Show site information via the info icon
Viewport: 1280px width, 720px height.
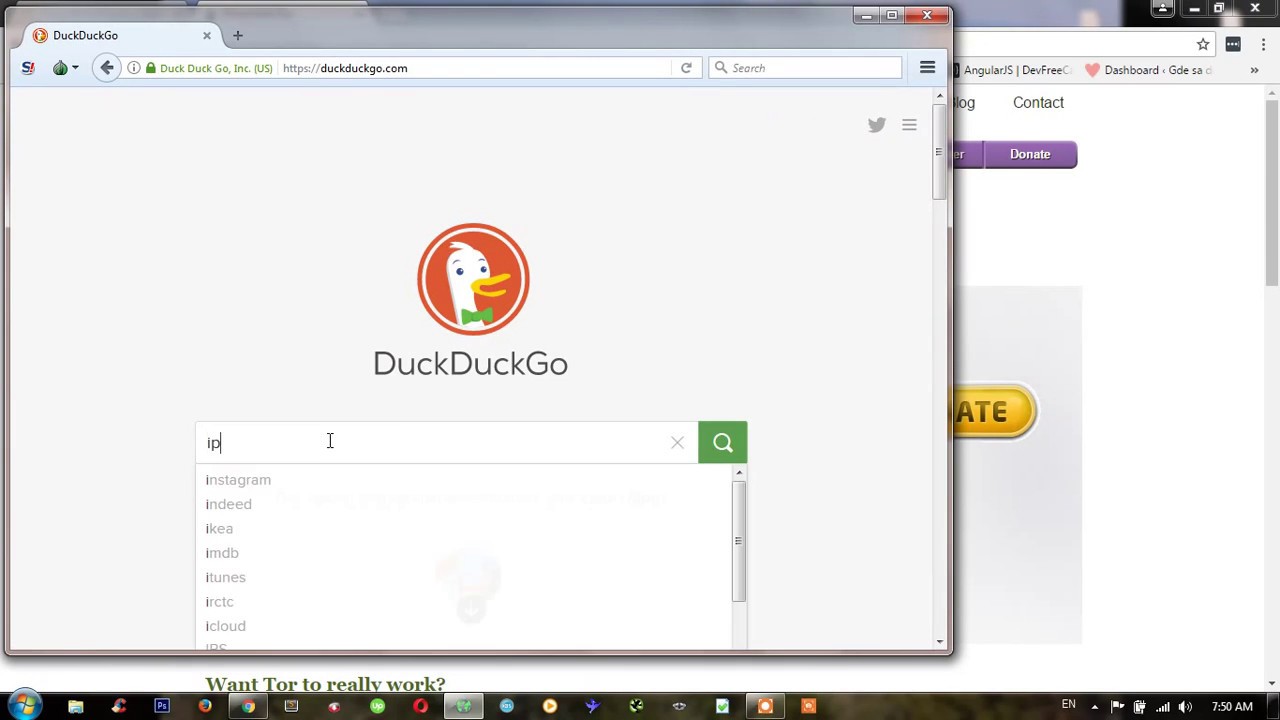click(x=133, y=68)
